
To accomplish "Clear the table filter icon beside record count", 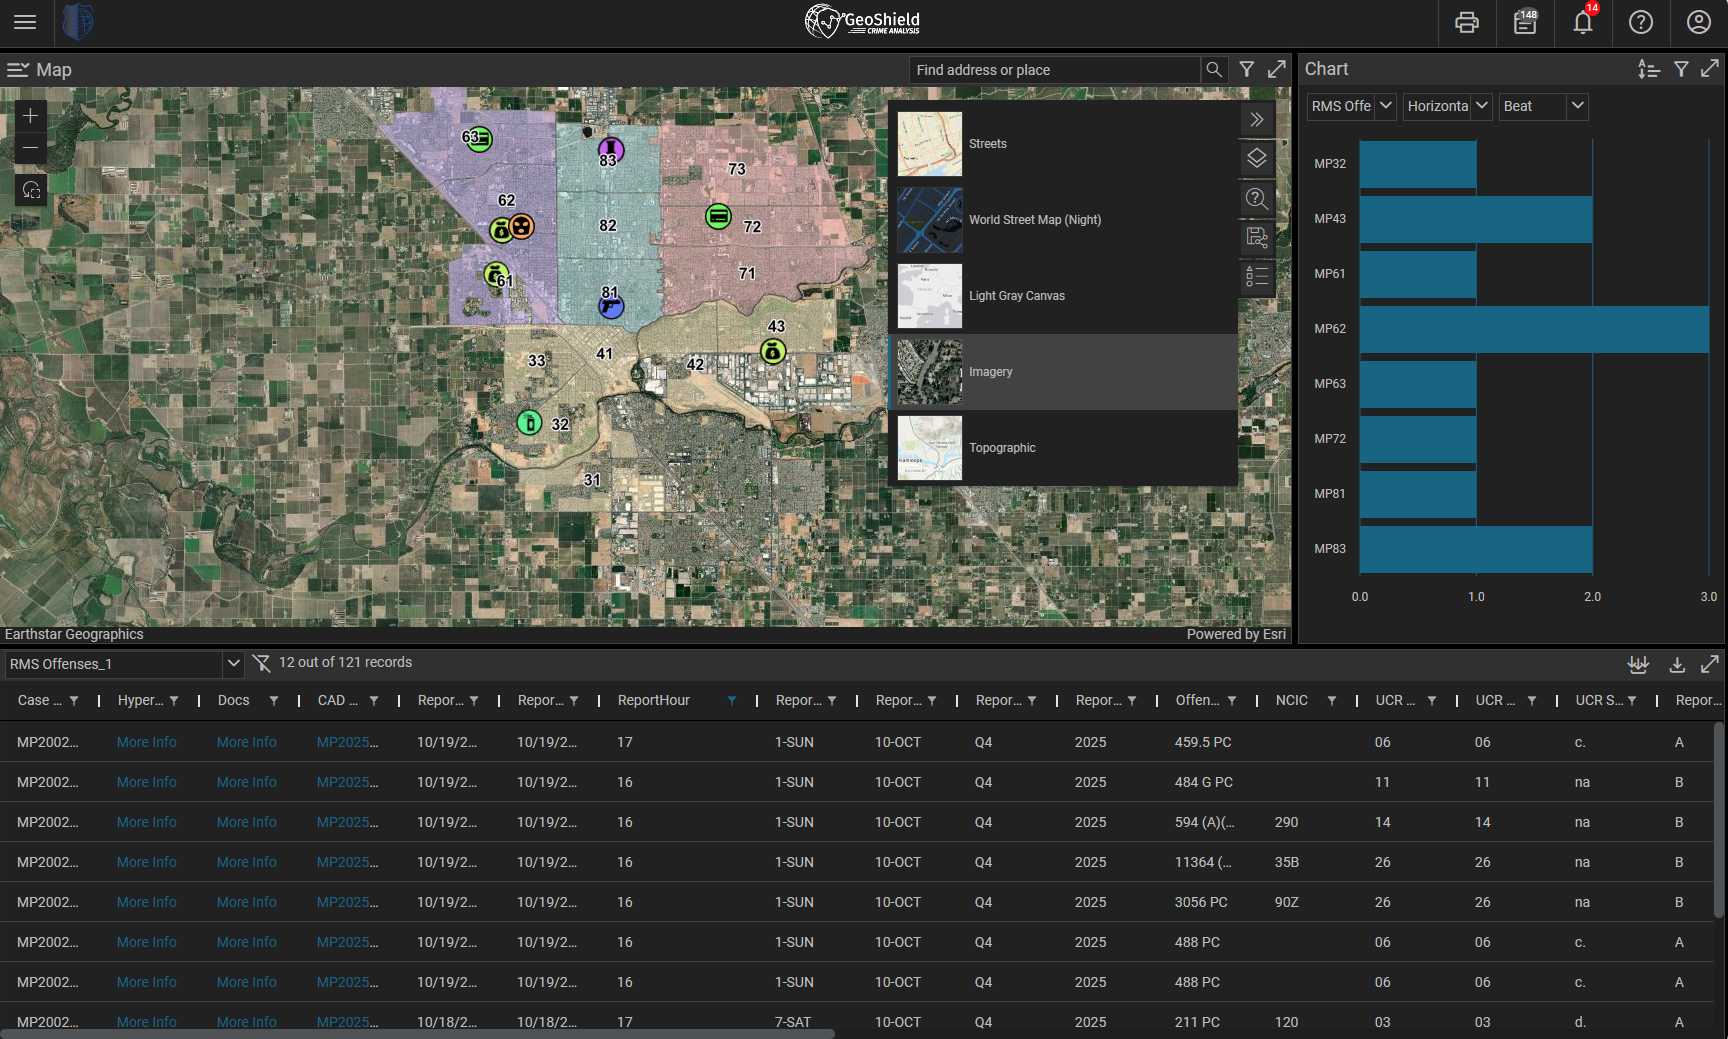I will 262,663.
